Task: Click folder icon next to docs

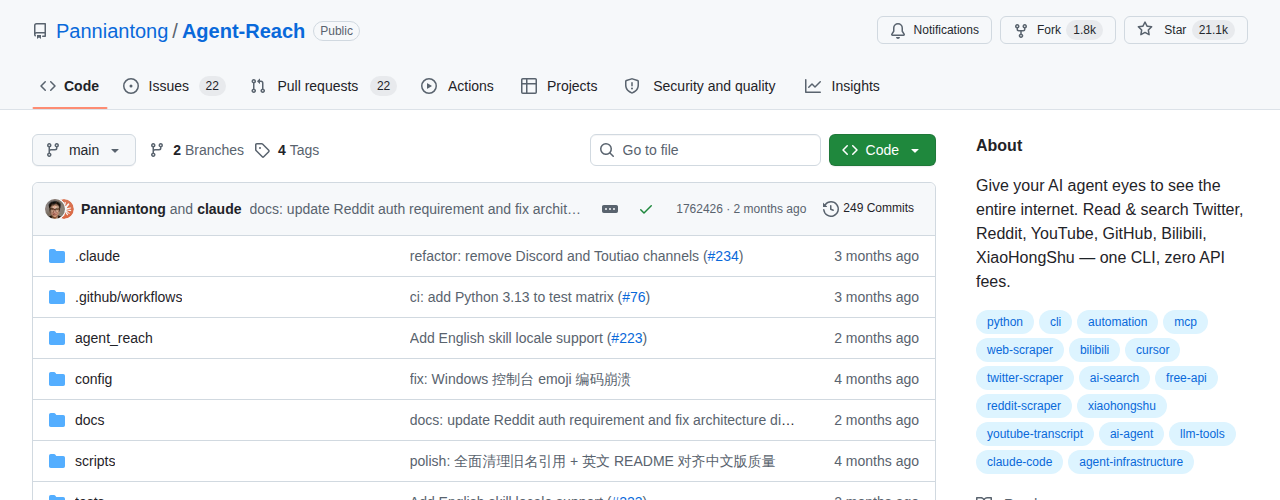Action: pyautogui.click(x=57, y=420)
